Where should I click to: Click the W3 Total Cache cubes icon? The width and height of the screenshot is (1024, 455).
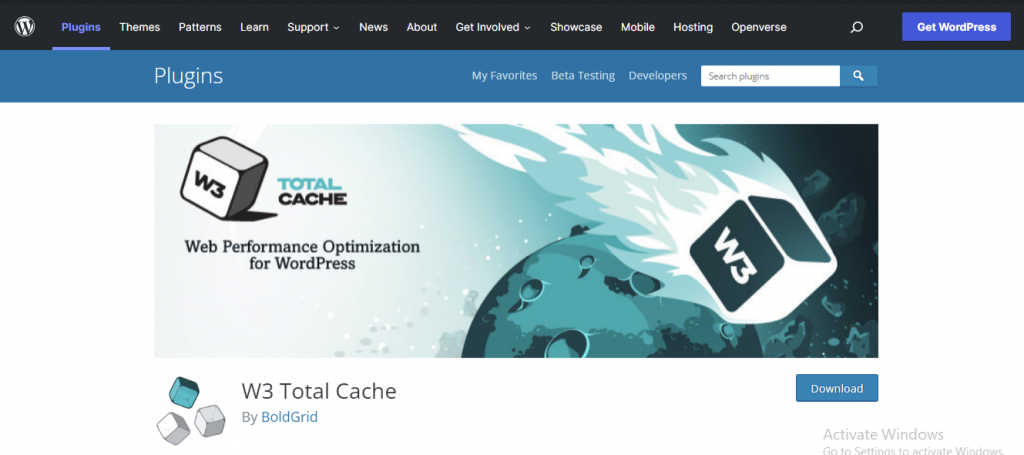click(x=191, y=411)
